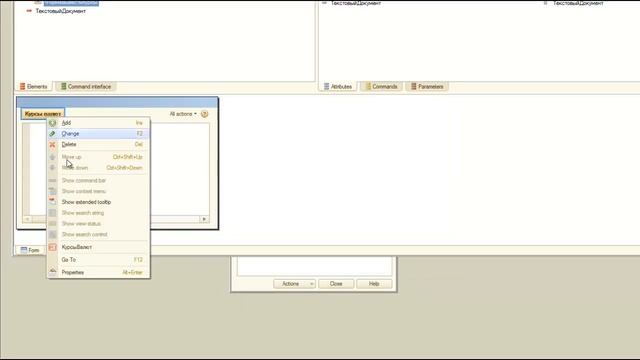
Task: Click the red X Delete icon
Action: coord(53,144)
